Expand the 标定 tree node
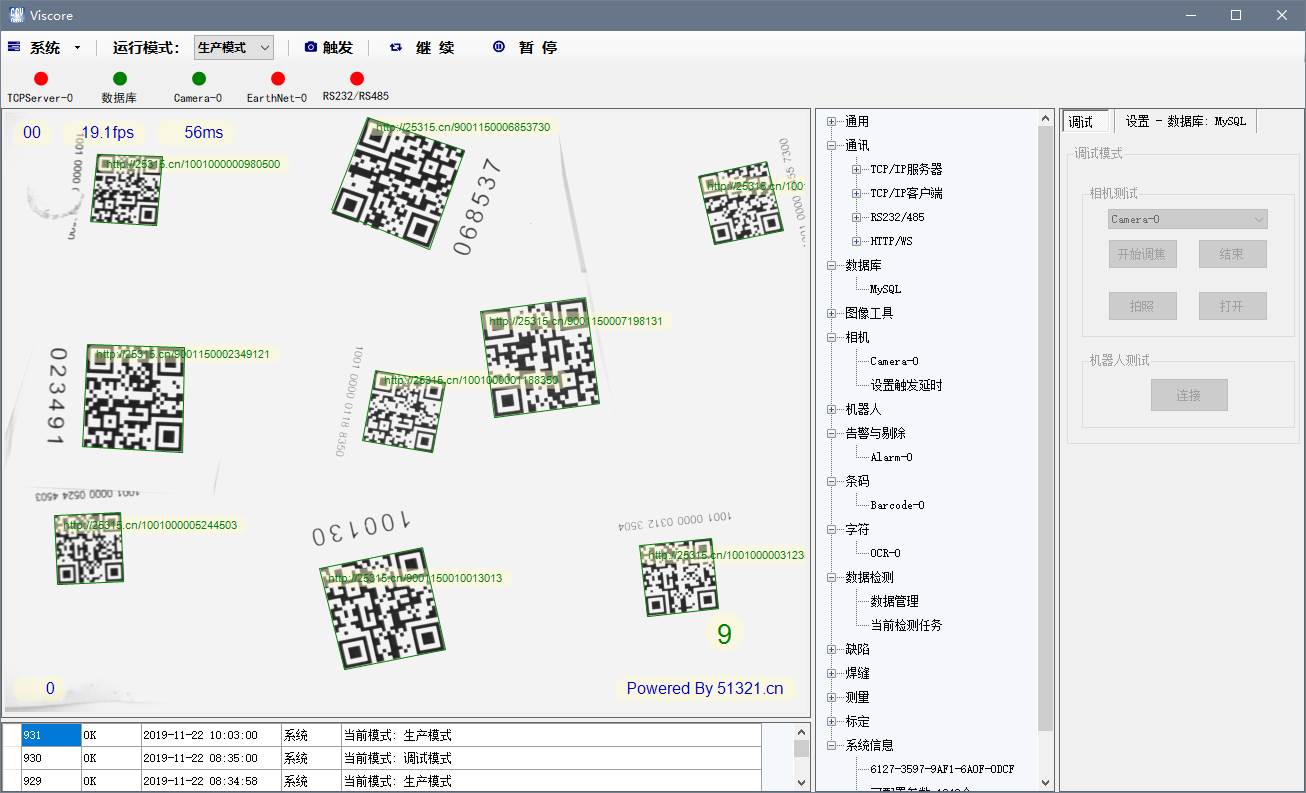 832,721
